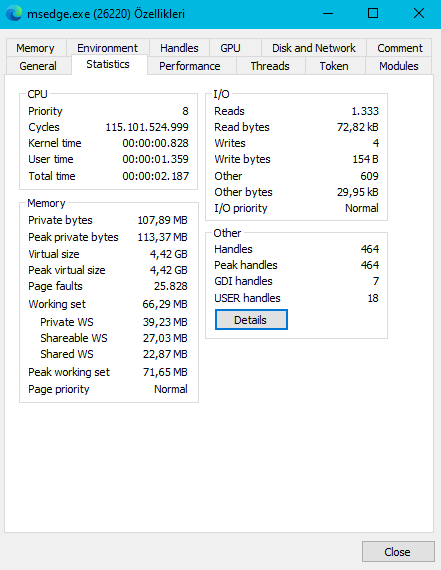Select Total time value 00:00:02.187
This screenshot has width=441, height=570.
coord(156,176)
